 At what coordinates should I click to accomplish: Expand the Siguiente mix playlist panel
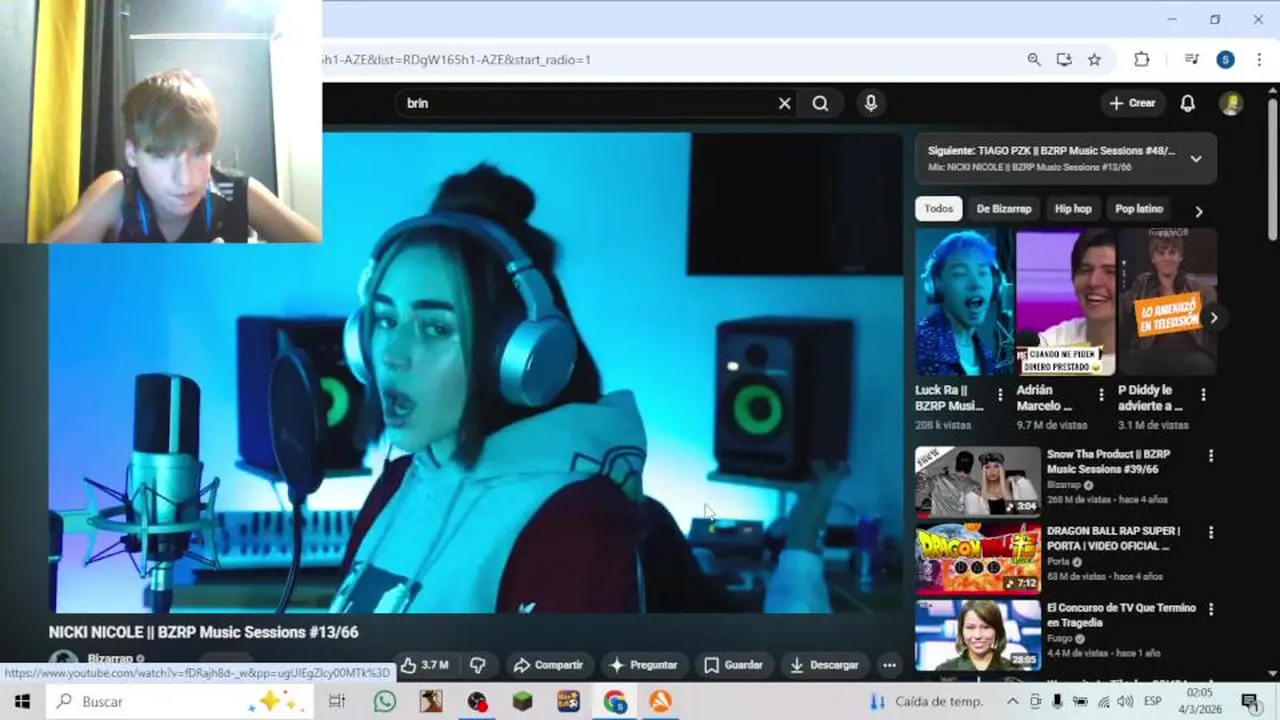click(x=1196, y=158)
